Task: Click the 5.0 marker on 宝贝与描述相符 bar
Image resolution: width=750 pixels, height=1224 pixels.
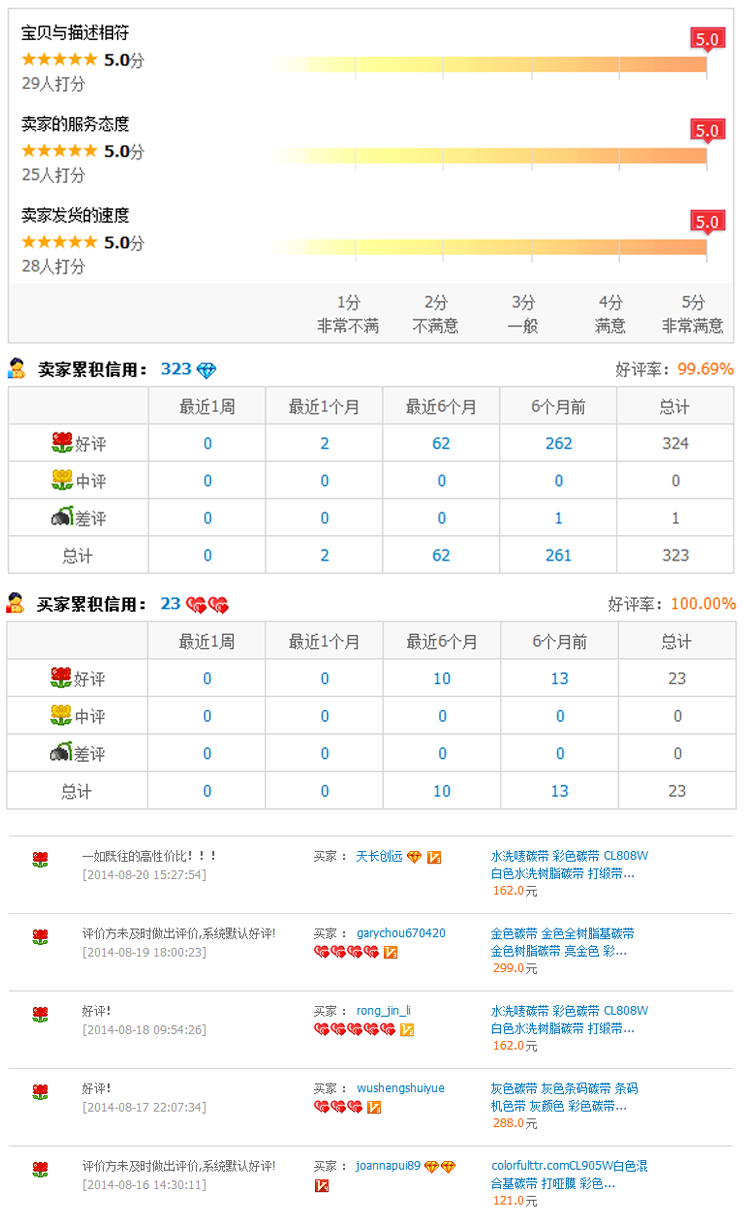Action: [707, 40]
